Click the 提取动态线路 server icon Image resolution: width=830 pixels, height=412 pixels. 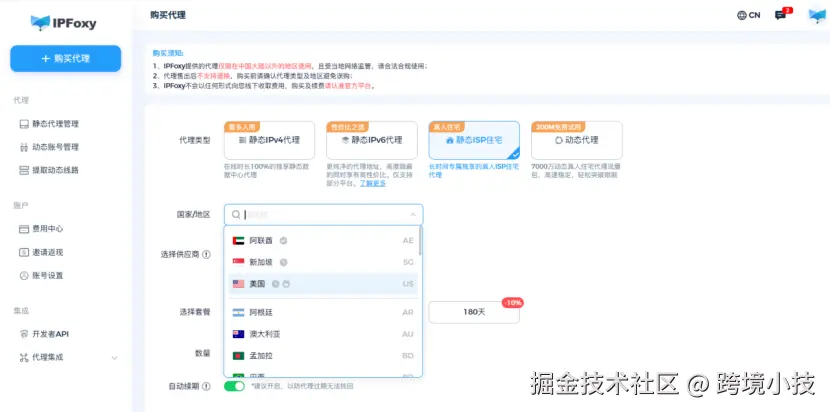(24, 171)
